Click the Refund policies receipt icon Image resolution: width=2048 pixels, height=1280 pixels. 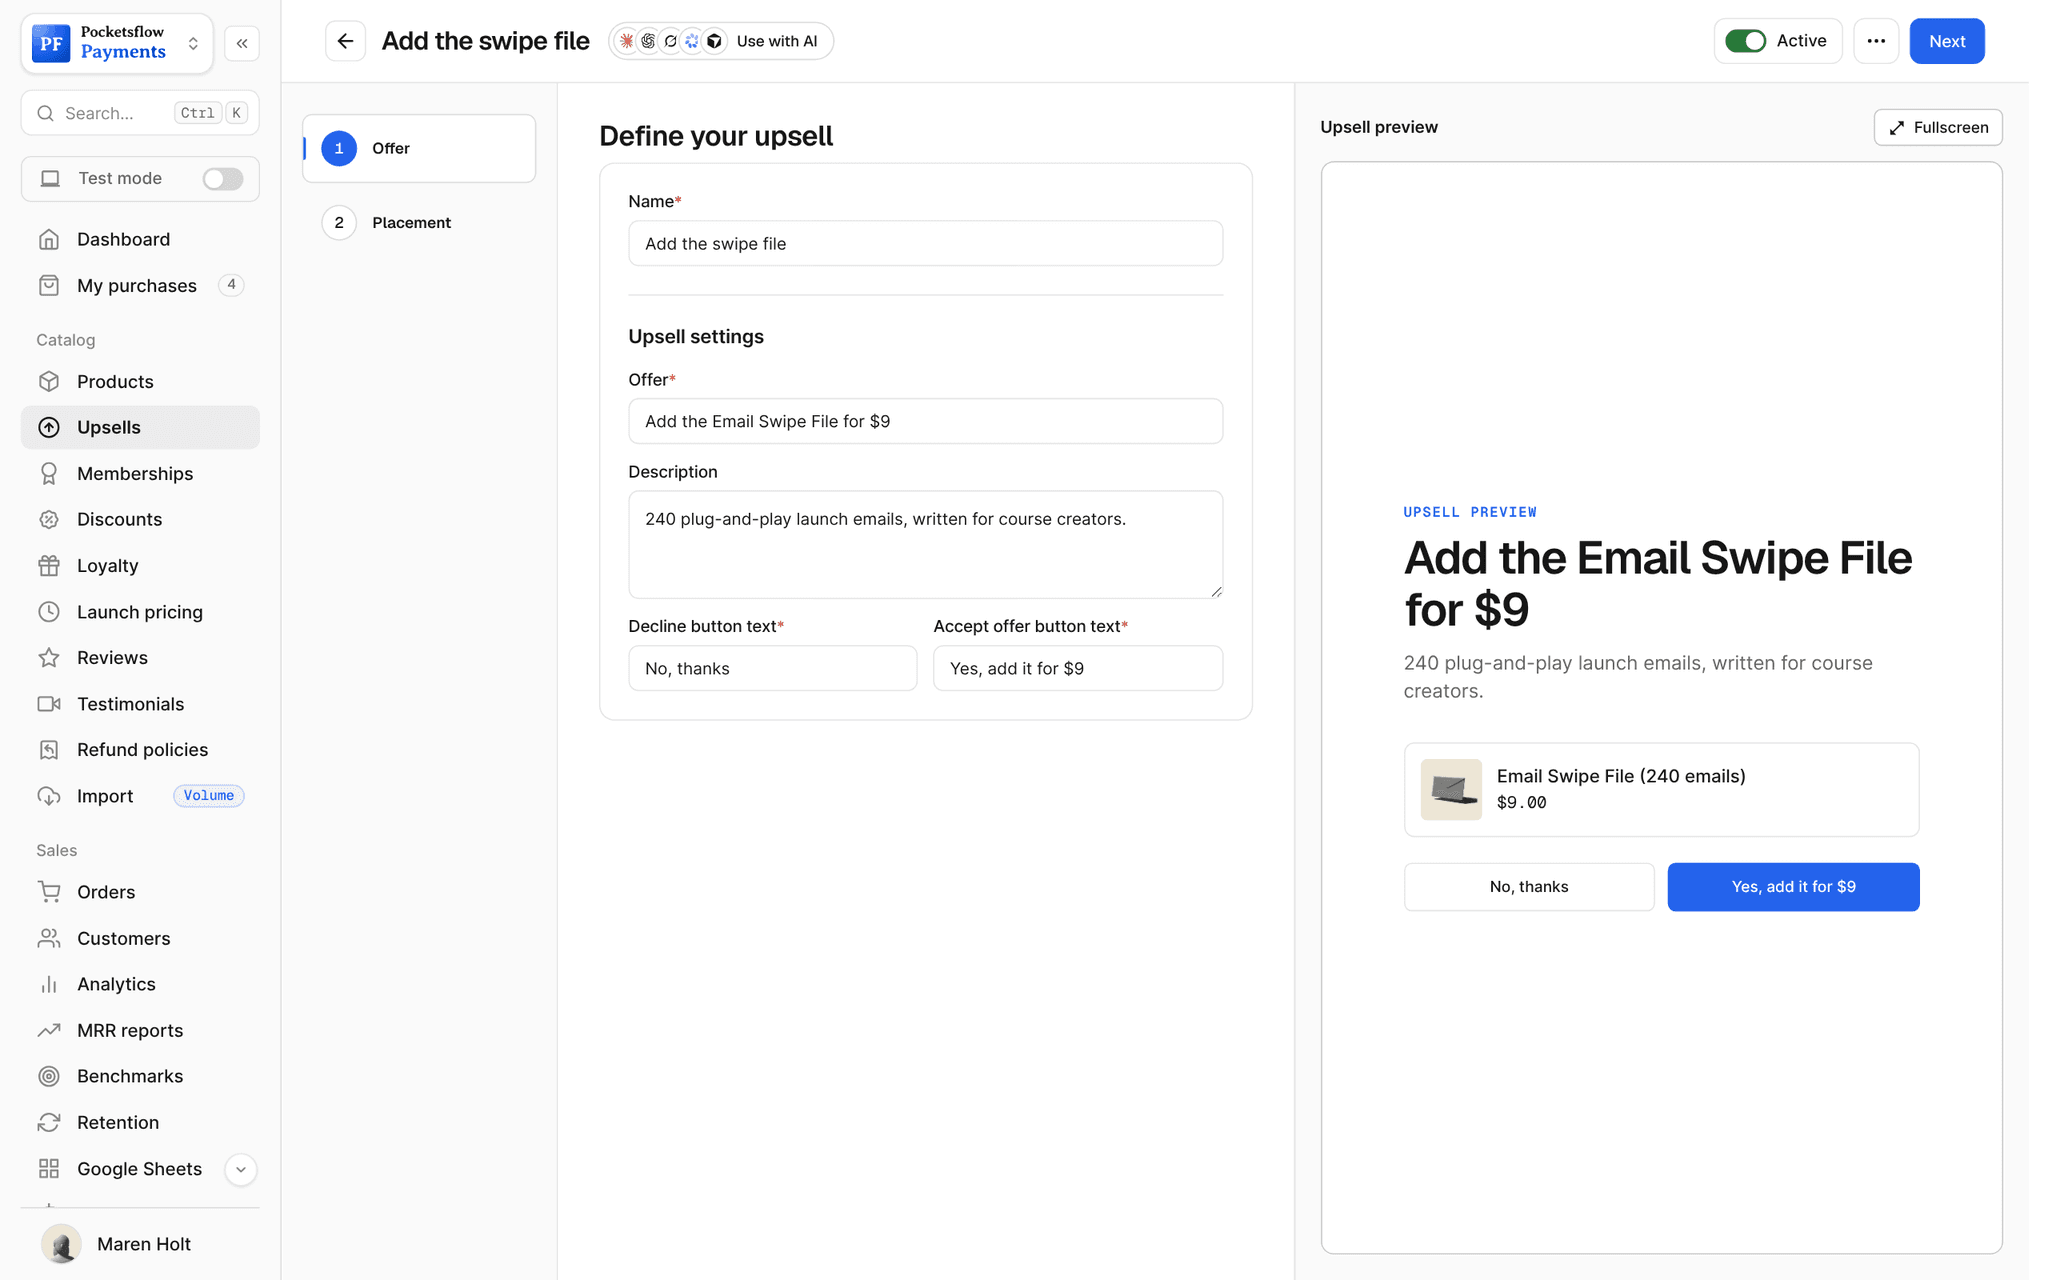pyautogui.click(x=49, y=749)
